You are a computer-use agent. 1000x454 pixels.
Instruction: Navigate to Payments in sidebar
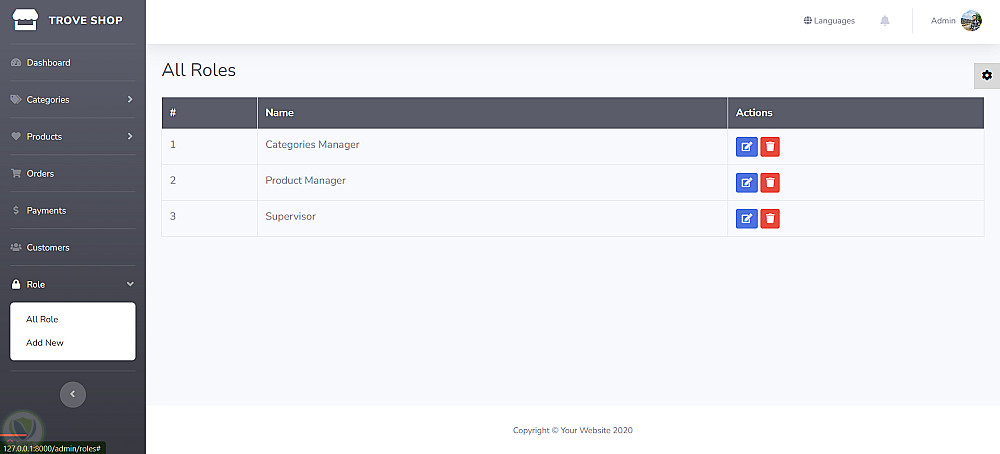(46, 211)
